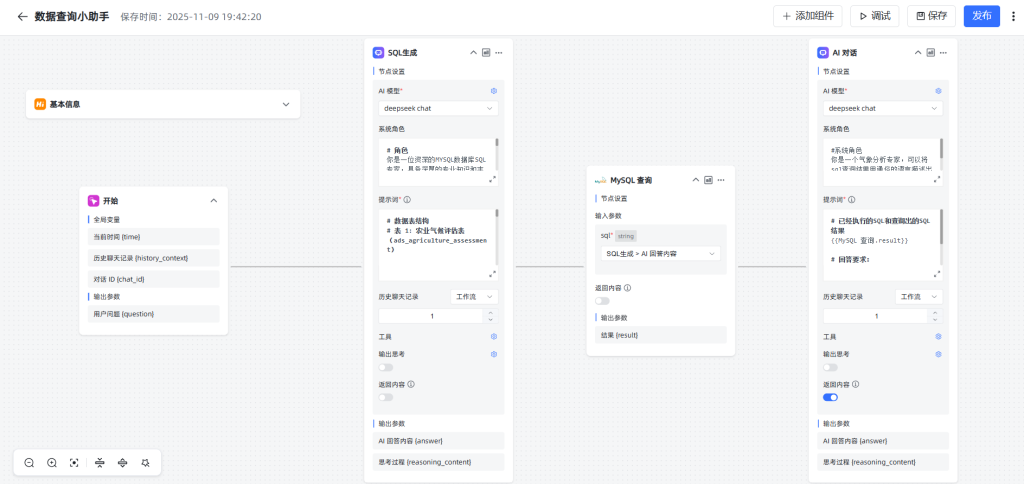The width and height of the screenshot is (1024, 484).
Task: Open deepseek chat model dropdown in AI 对话
Action: pyautogui.click(x=882, y=108)
